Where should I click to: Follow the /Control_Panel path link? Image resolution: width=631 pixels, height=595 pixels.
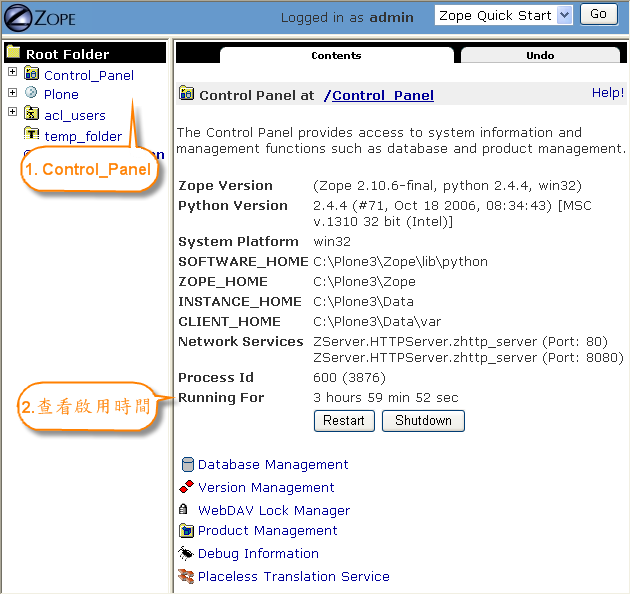pos(379,95)
